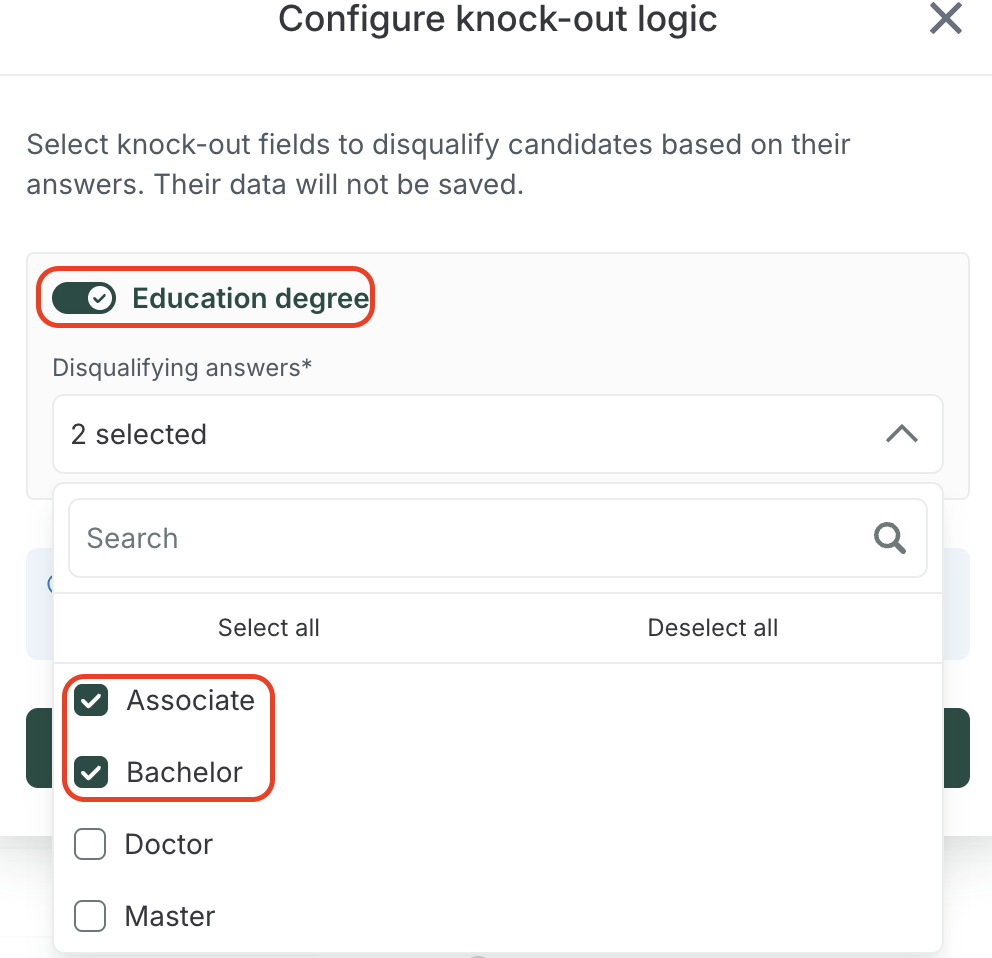Collapse the dropdown using the chevron arrow

coord(901,434)
